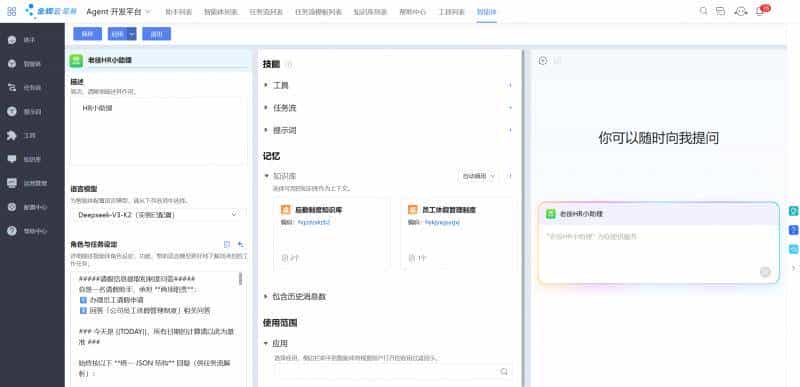The width and height of the screenshot is (800, 387).
Task: Open the arrow of the blue split button
Action: (x=132, y=34)
